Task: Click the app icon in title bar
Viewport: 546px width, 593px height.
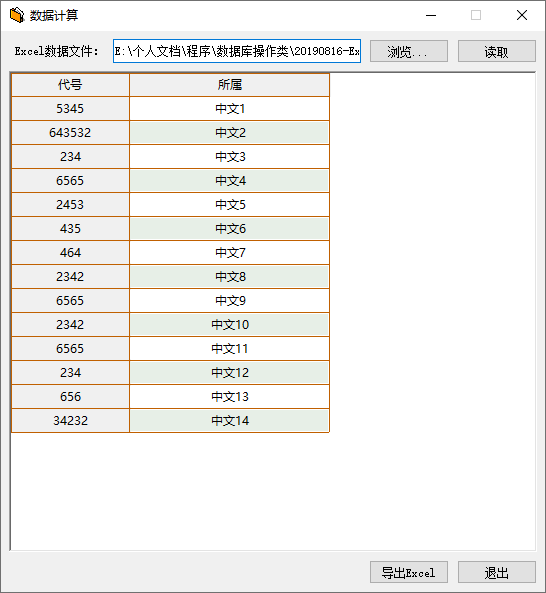Action: [x=17, y=16]
